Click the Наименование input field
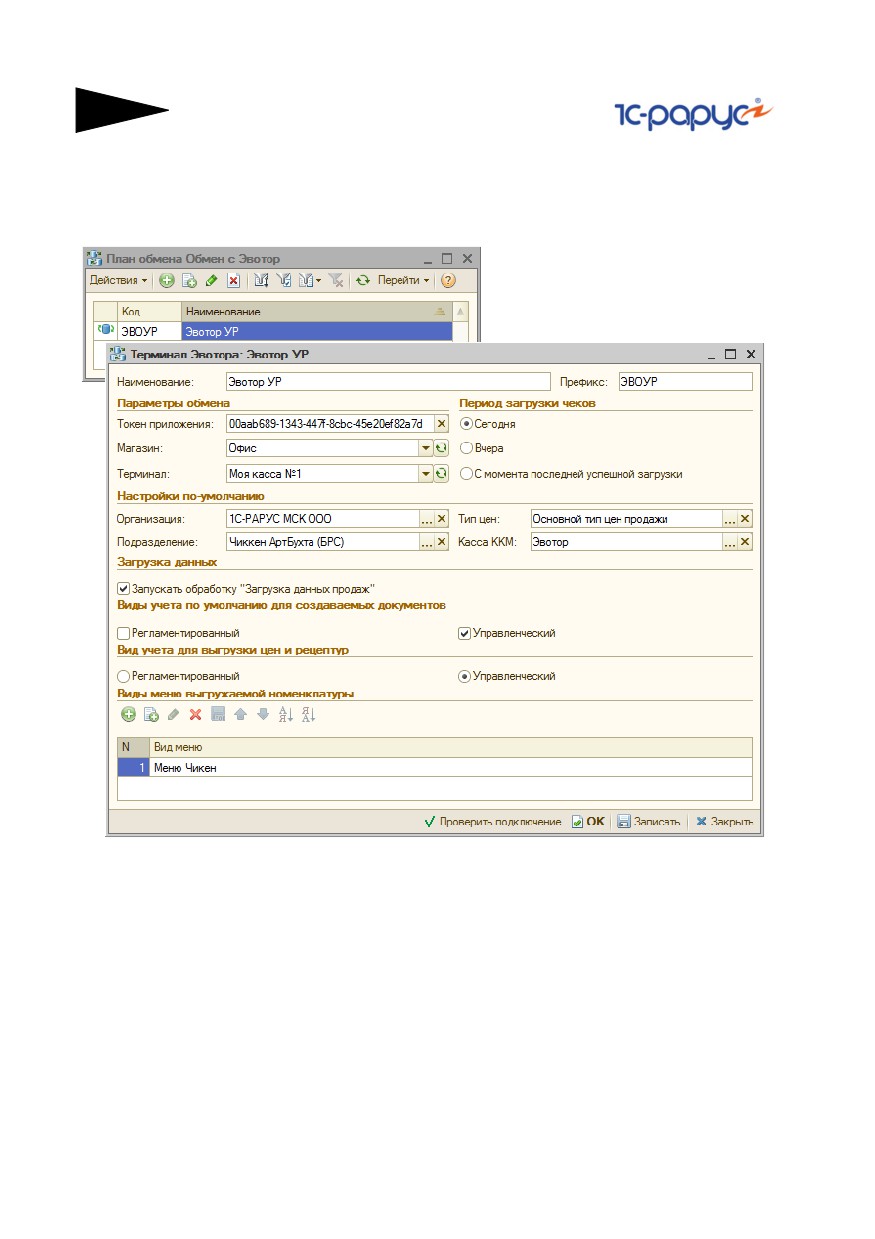The height and width of the screenshot is (1239, 875). pyautogui.click(x=388, y=381)
